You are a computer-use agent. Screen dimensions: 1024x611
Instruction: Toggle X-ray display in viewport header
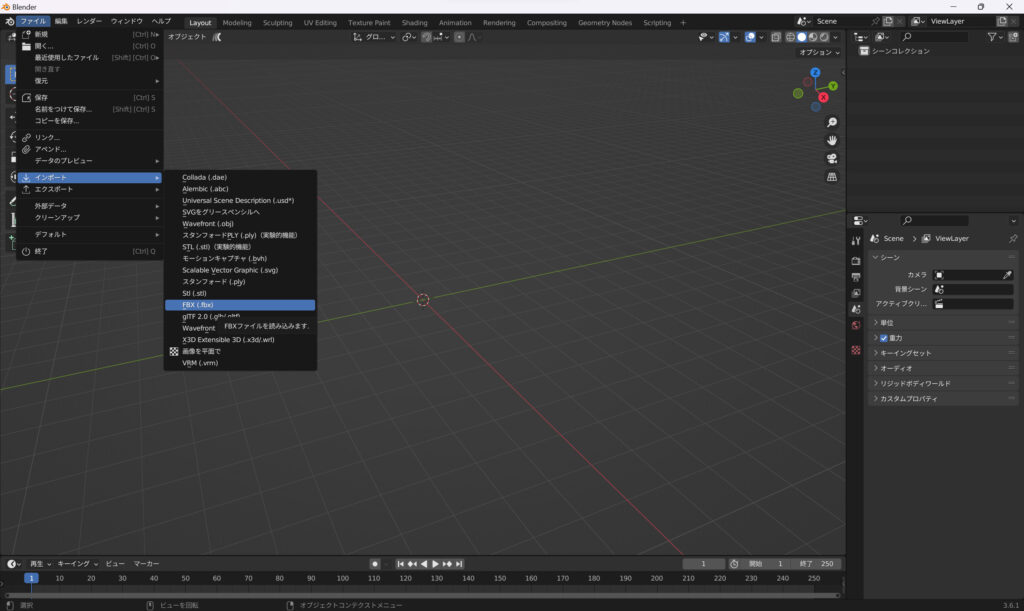click(x=776, y=37)
